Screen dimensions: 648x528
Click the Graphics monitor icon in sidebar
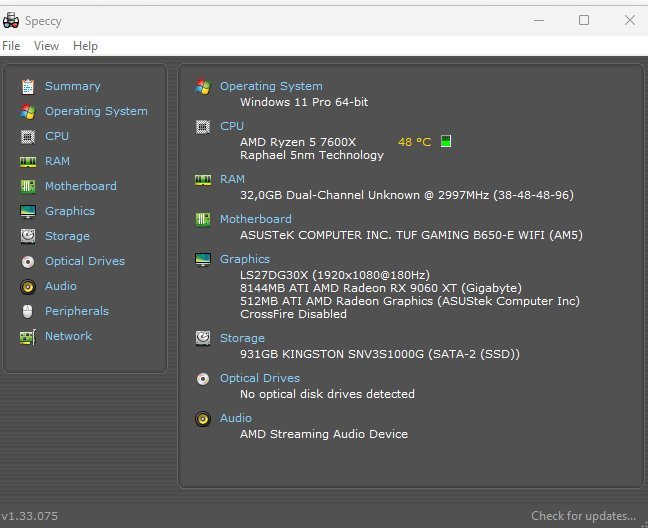coord(27,211)
